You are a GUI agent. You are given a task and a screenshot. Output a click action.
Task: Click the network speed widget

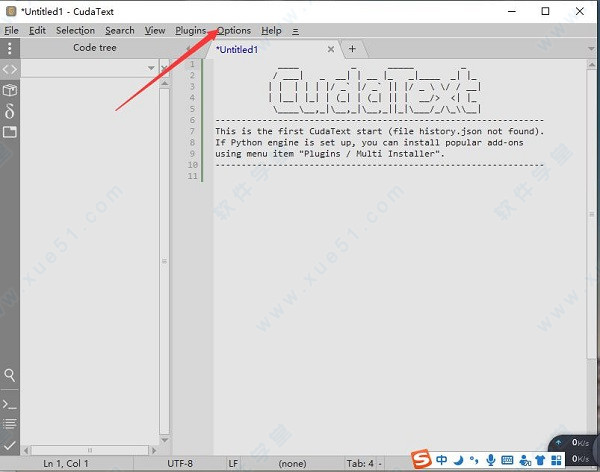pyautogui.click(x=574, y=451)
